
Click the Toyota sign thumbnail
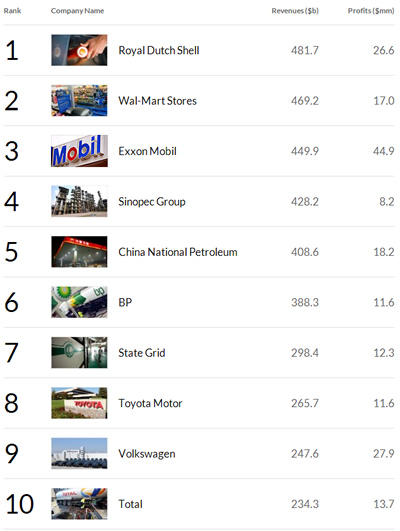(79, 403)
